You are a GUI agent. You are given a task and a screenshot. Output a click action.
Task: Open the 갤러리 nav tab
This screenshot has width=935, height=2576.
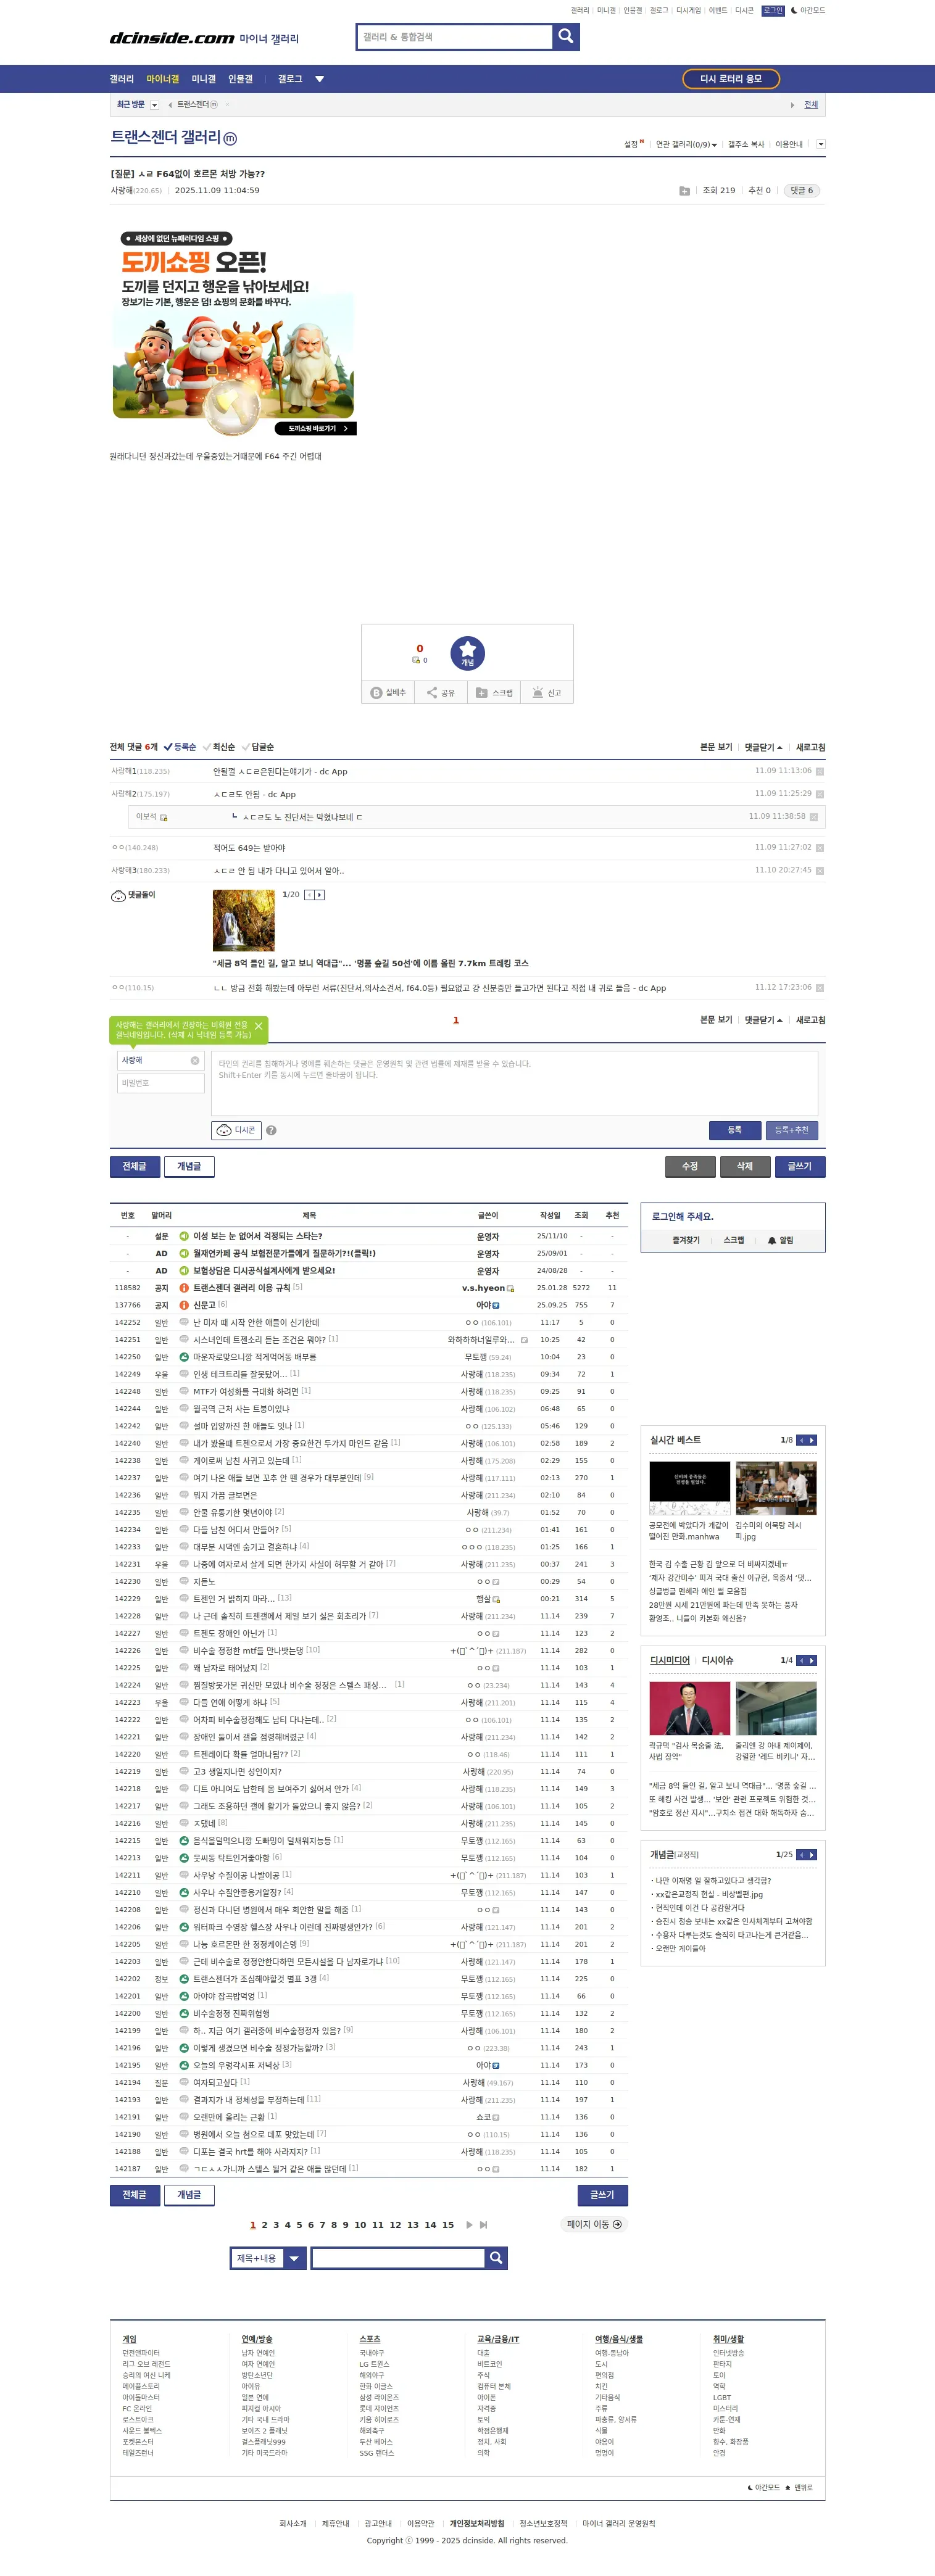coord(121,79)
